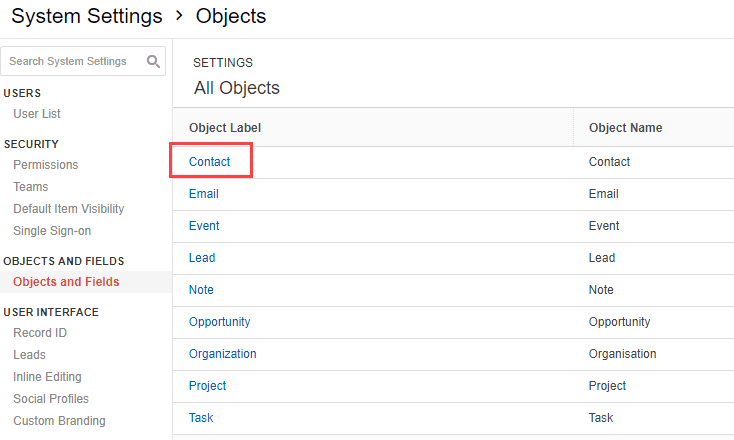
Task: Open the Event object
Action: [x=204, y=226]
